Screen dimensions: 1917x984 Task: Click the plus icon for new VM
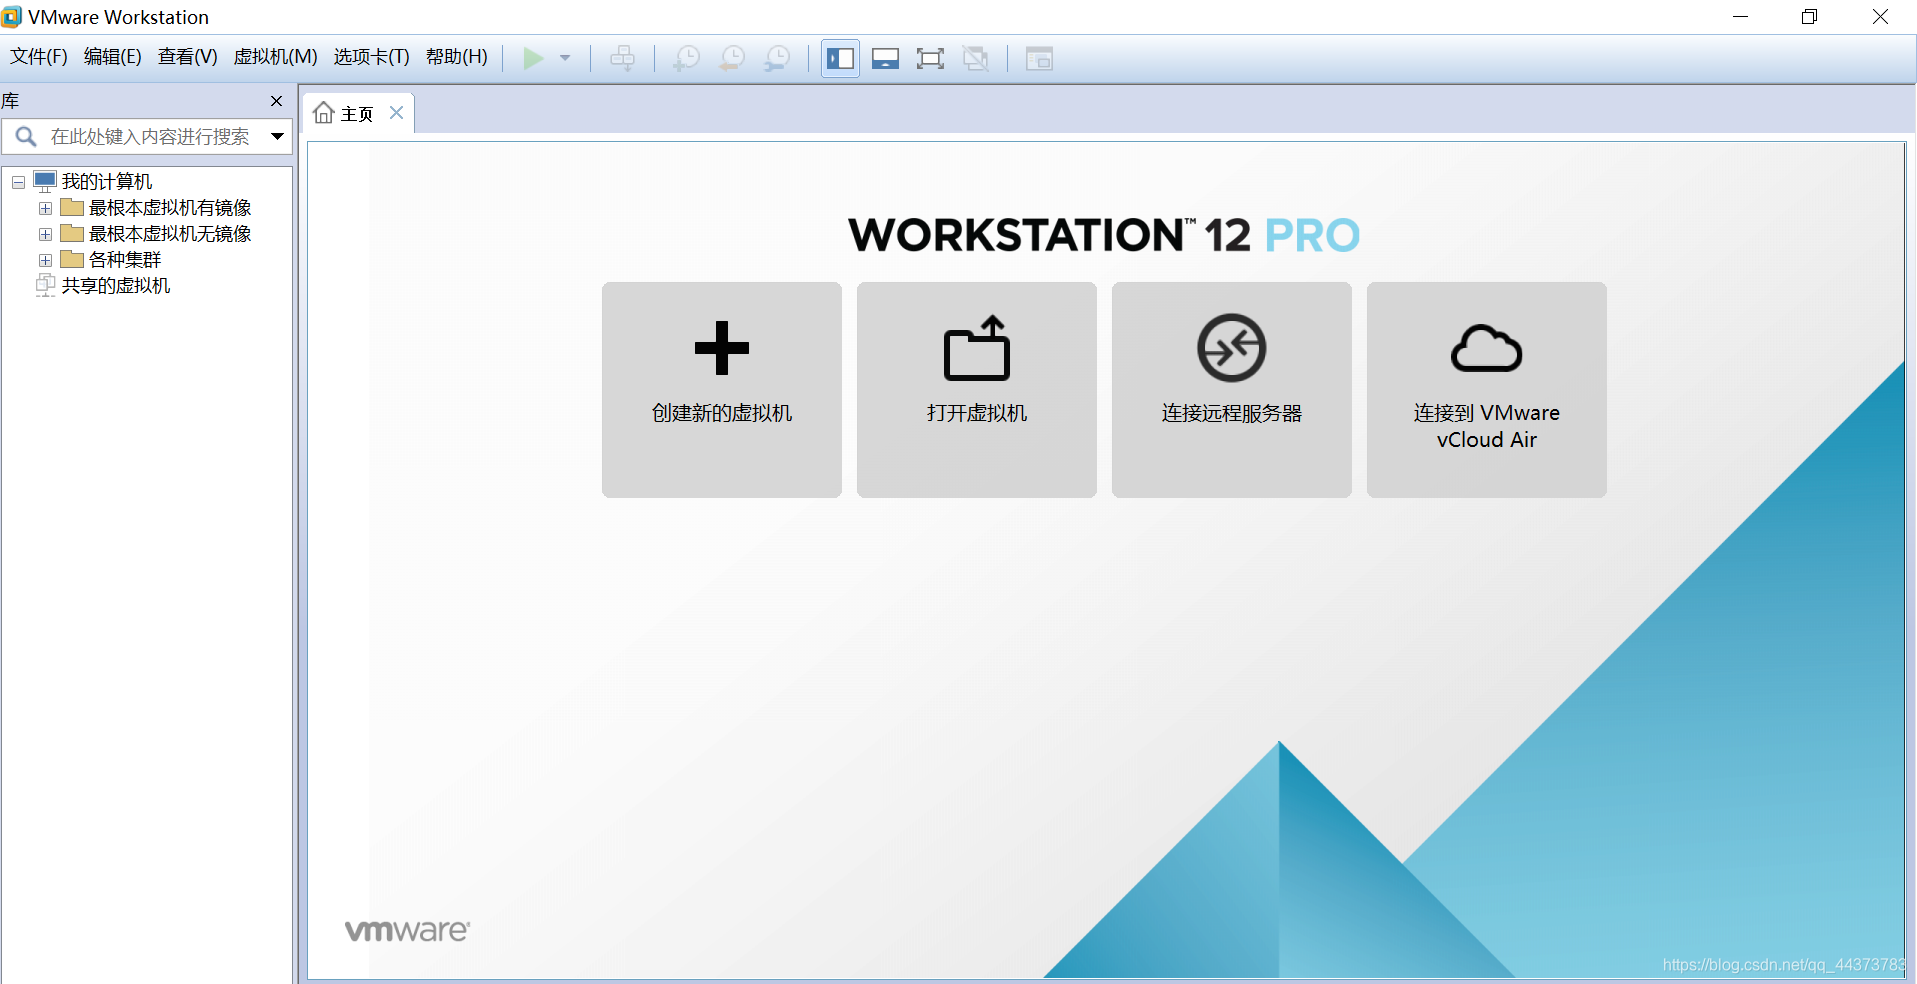tap(722, 348)
